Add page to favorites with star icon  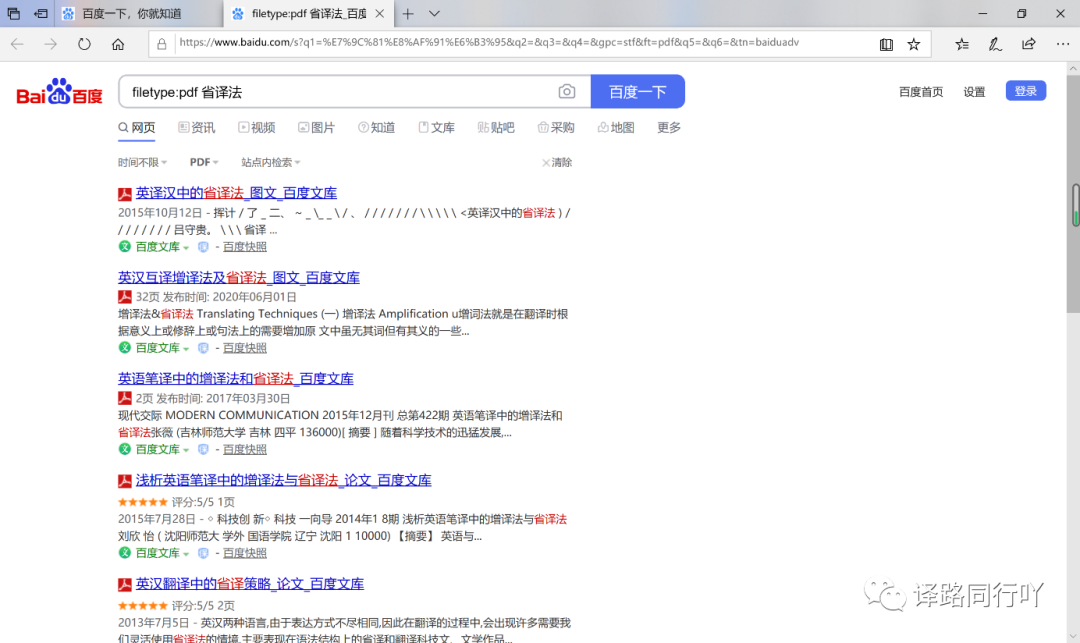click(914, 44)
